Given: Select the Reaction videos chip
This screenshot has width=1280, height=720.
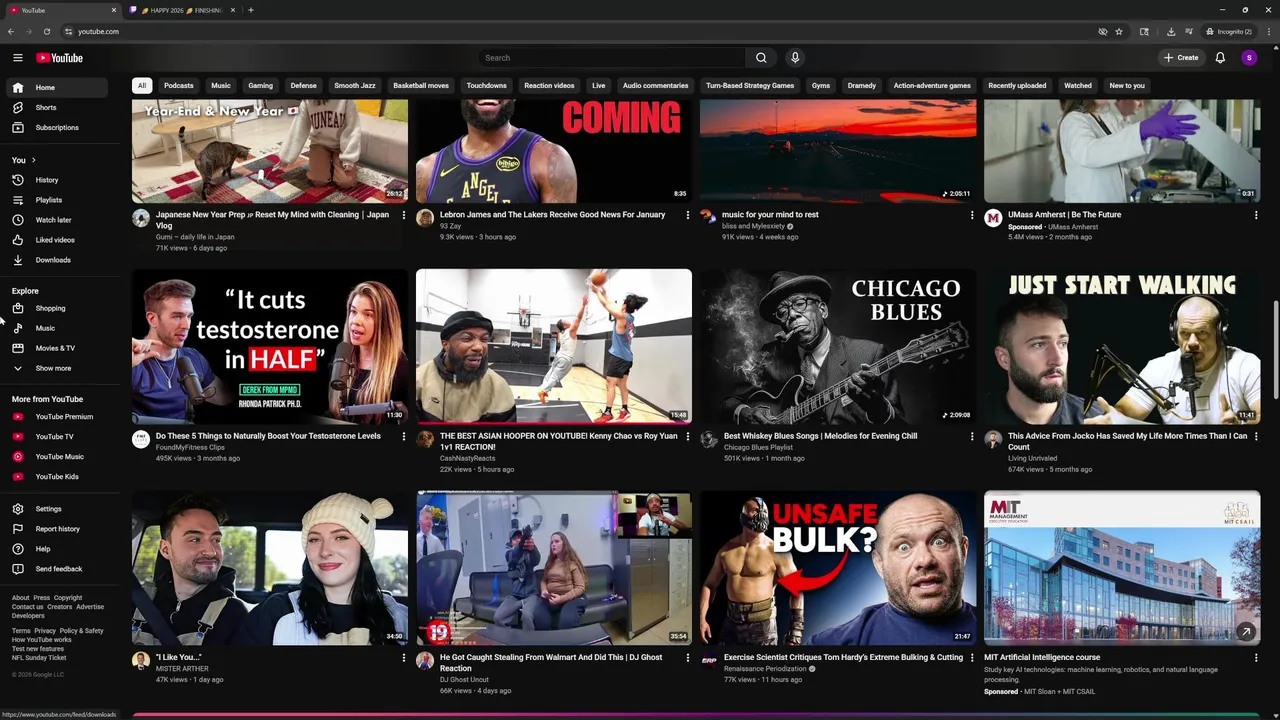Looking at the screenshot, I should click(550, 86).
